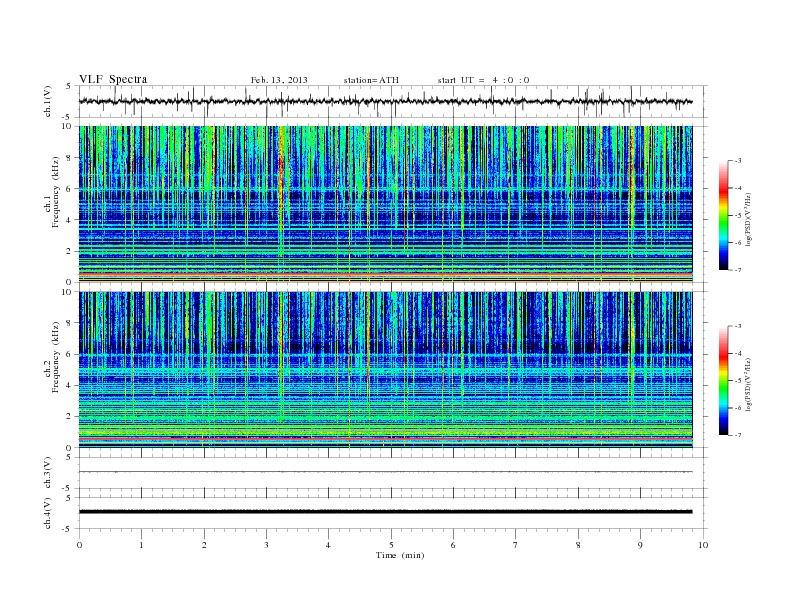Click the "-5" tick on ch.2 colour bar
Viewport: 792px width, 612px height.
(x=737, y=380)
